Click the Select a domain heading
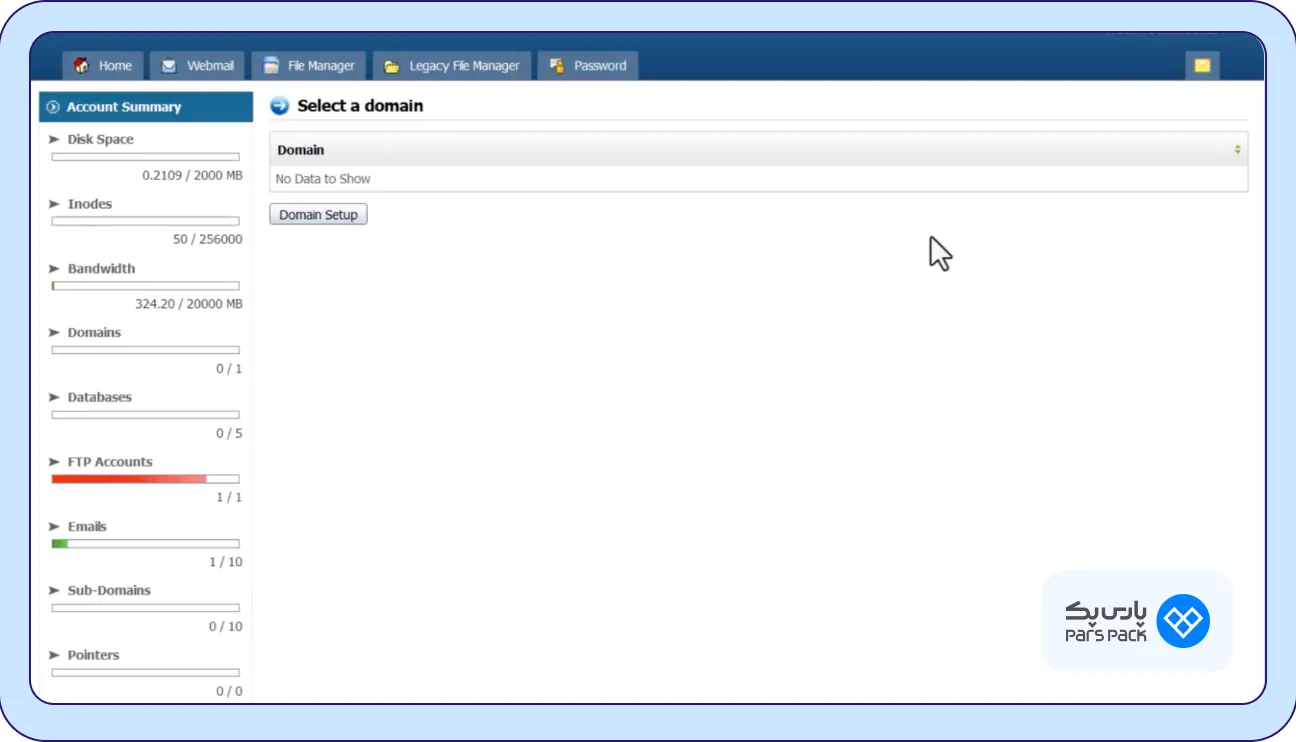The width and height of the screenshot is (1296, 742). pos(360,106)
